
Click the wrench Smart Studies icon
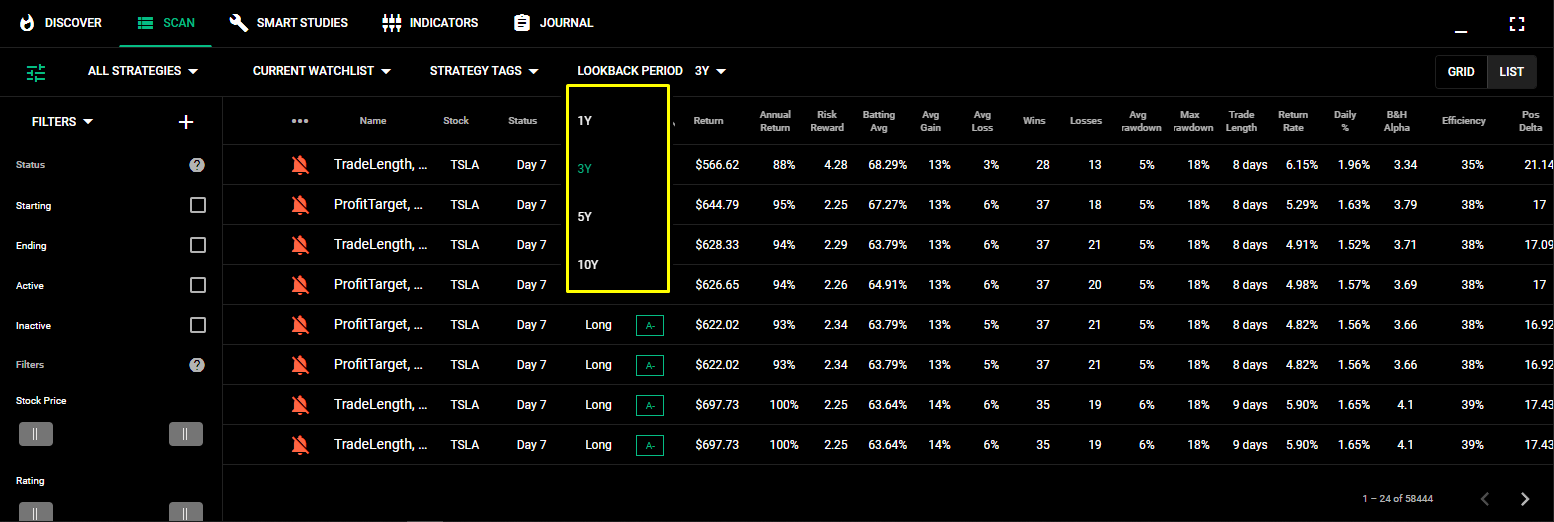pos(238,22)
